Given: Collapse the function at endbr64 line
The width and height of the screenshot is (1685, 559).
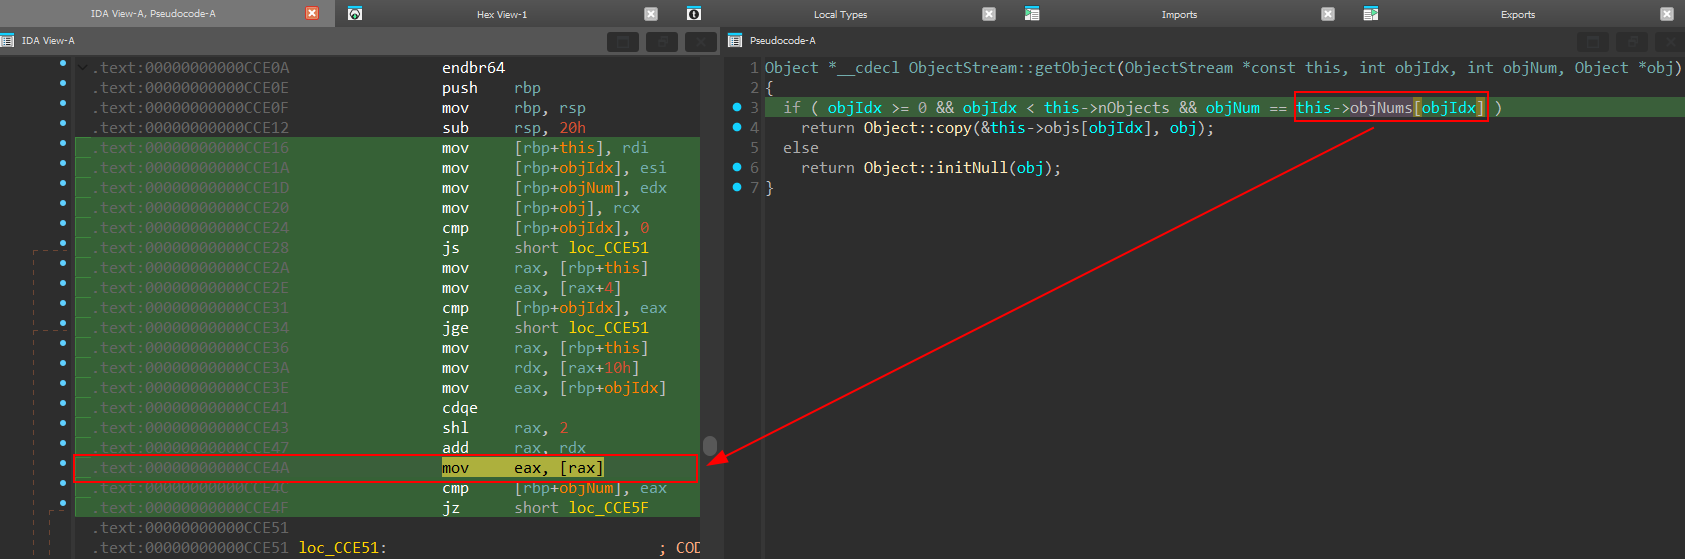Looking at the screenshot, I should pos(83,68).
